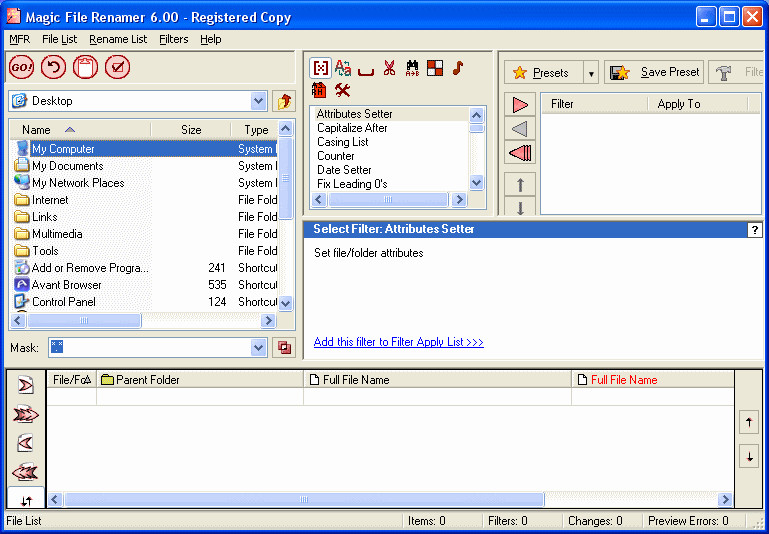Select My Computer in file list

(145, 149)
